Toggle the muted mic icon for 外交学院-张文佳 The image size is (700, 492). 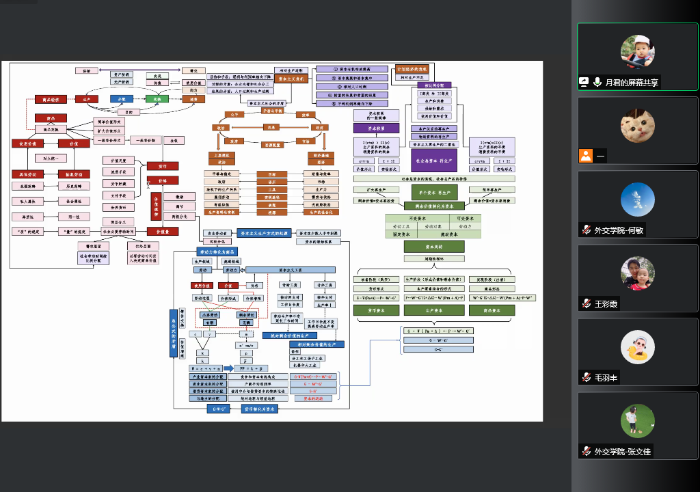click(585, 451)
